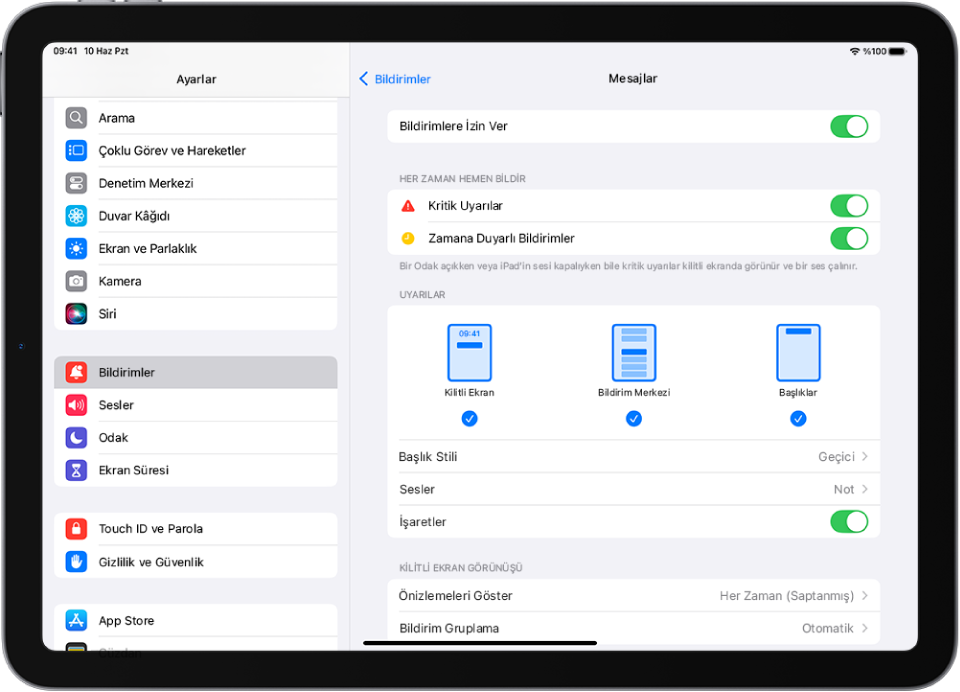Viewport: 960px width, 692px height.
Task: Open the Sesler chevron showing Not
Action: tap(864, 489)
